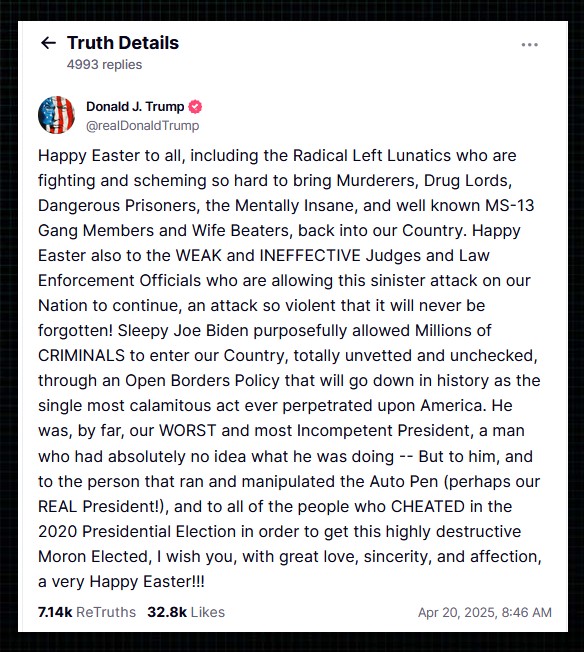The image size is (584, 652).
Task: Click the word INEFFECTIVE in the post
Action: pyautogui.click(x=310, y=255)
